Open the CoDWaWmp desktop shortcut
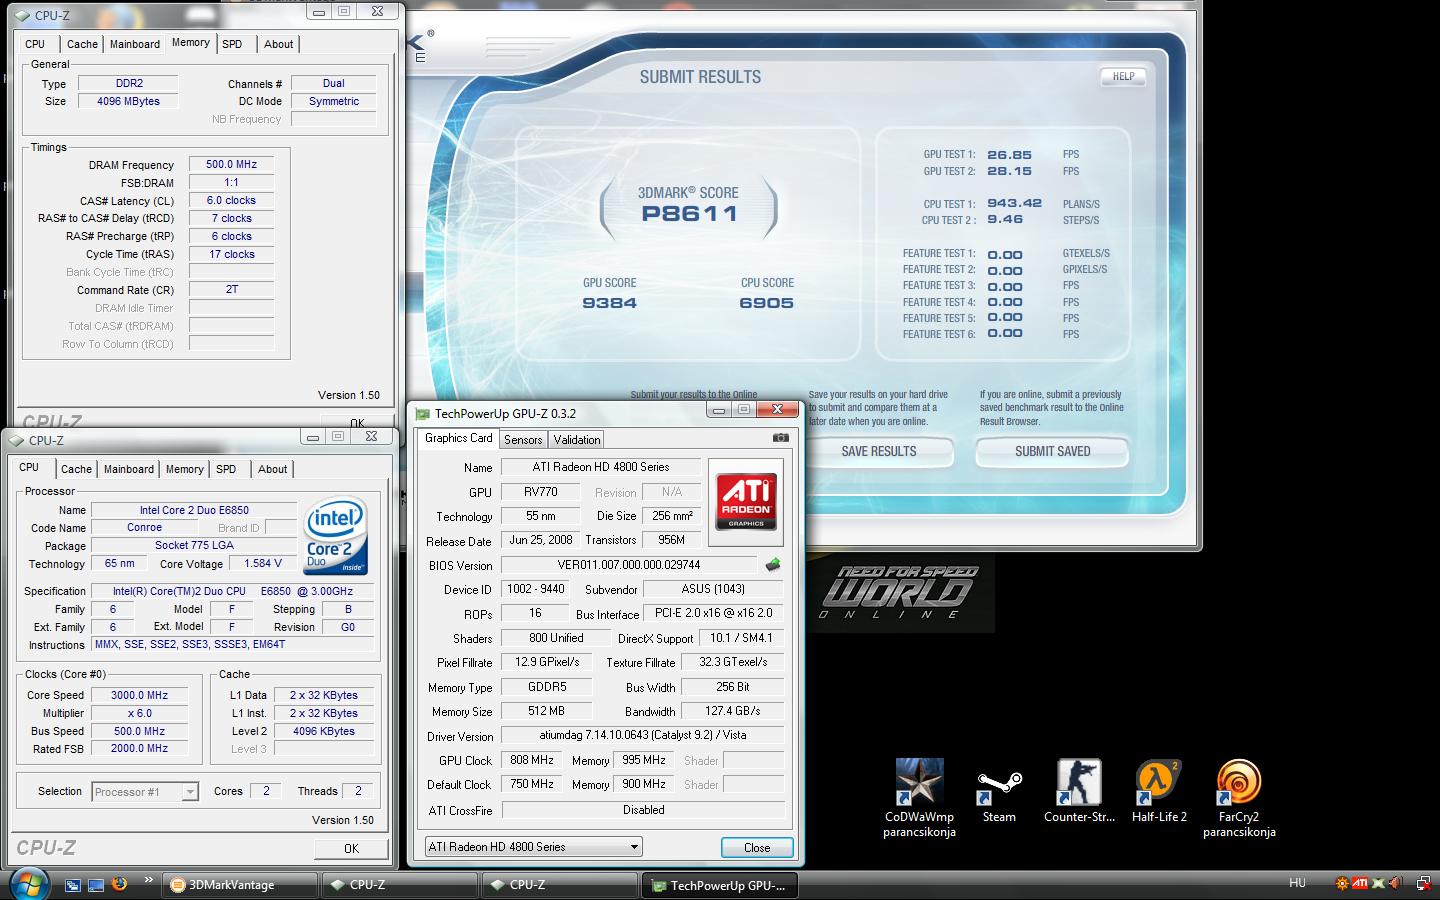Viewport: 1440px width, 900px height. click(919, 798)
